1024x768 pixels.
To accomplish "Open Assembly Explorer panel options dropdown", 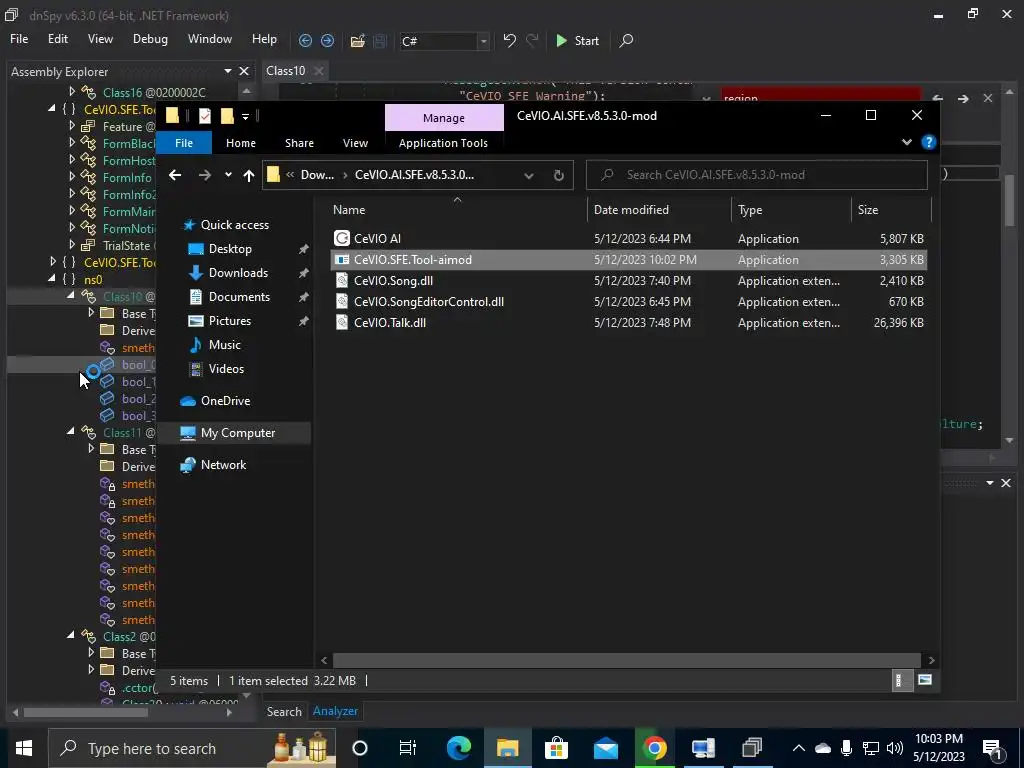I will pyautogui.click(x=228, y=71).
